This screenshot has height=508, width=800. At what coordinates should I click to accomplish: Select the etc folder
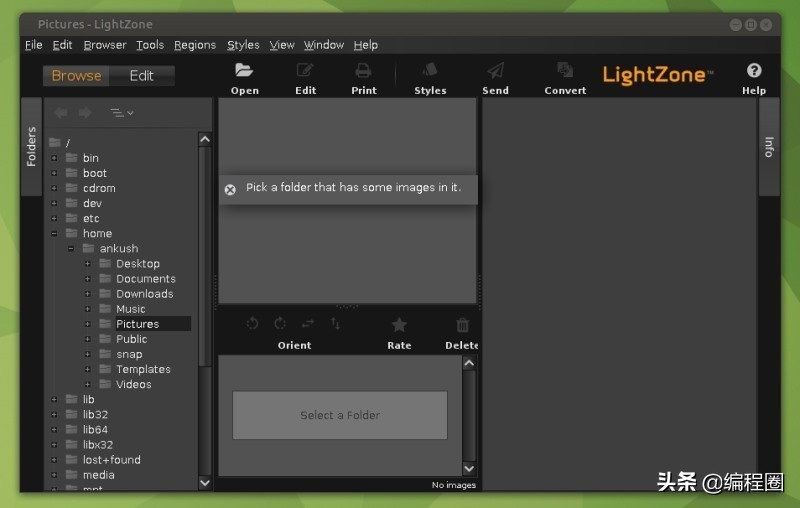[91, 218]
